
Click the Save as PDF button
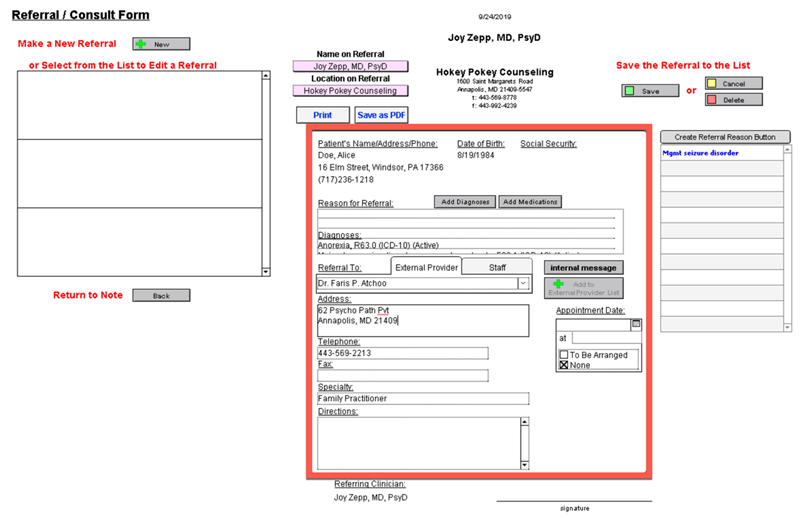381,115
